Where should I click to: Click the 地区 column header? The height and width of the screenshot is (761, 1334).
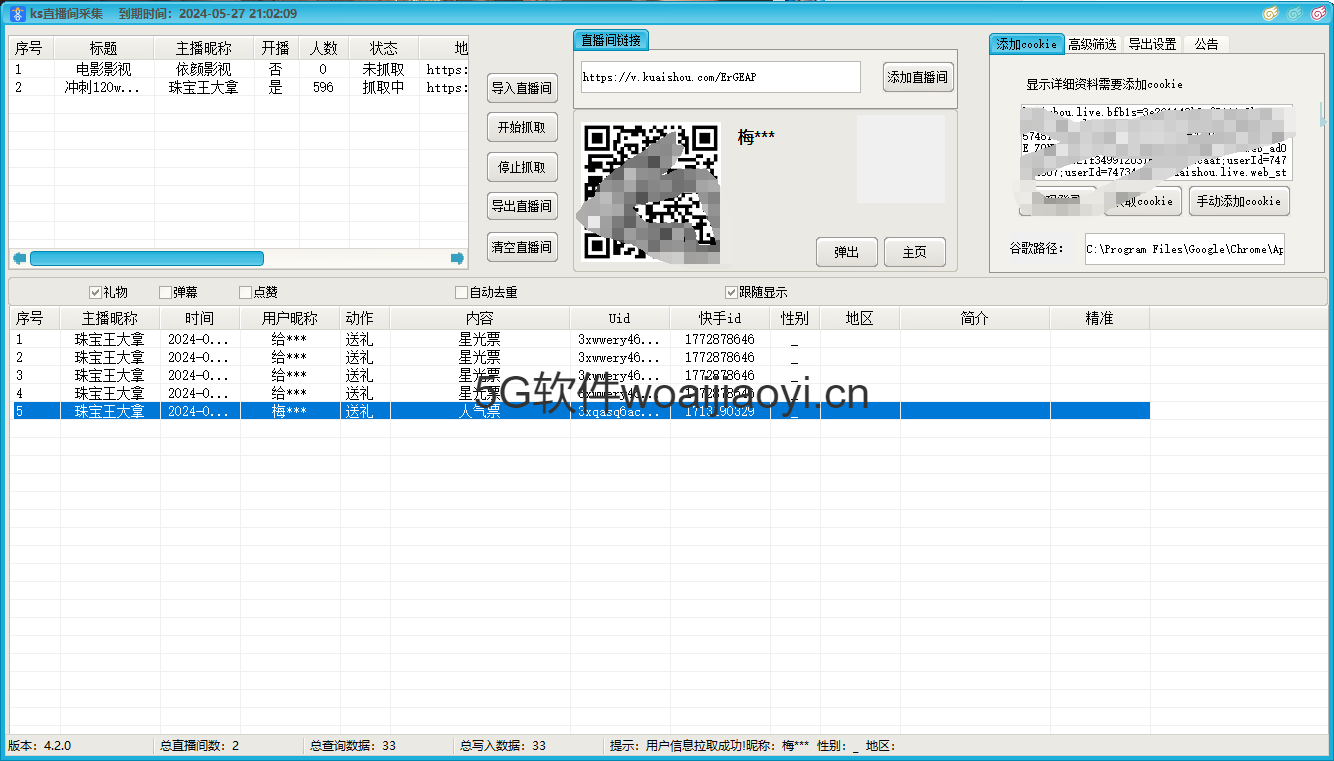coord(860,318)
